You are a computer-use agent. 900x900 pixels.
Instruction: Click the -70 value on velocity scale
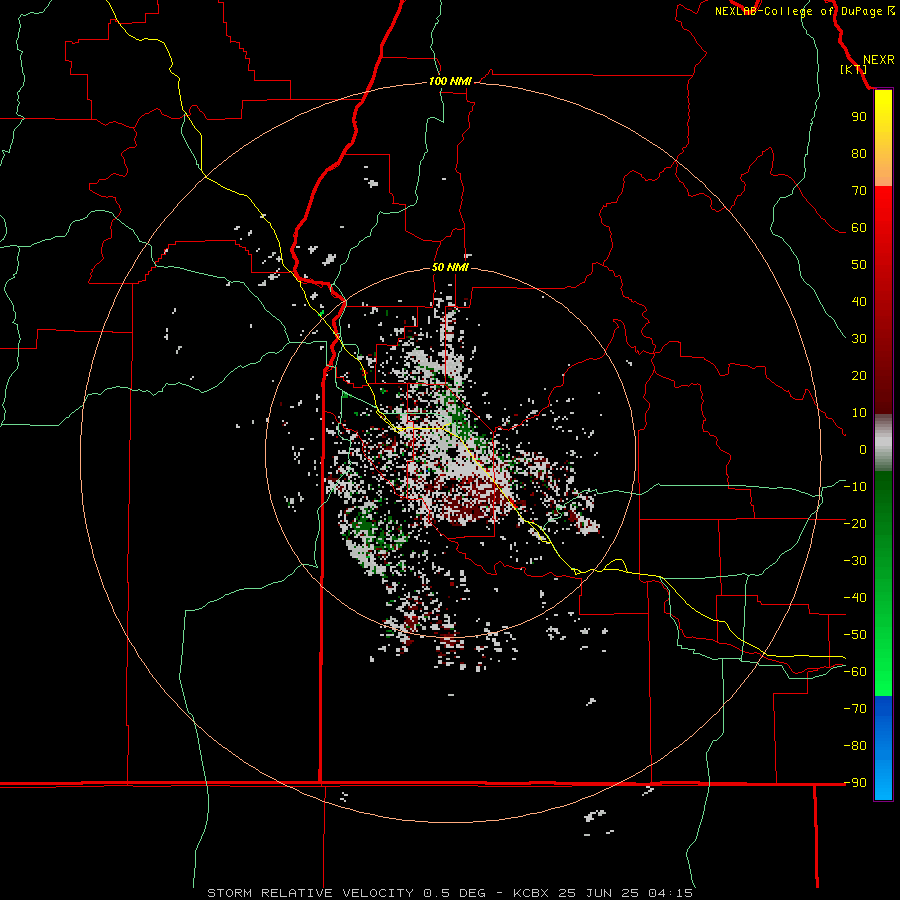point(855,709)
